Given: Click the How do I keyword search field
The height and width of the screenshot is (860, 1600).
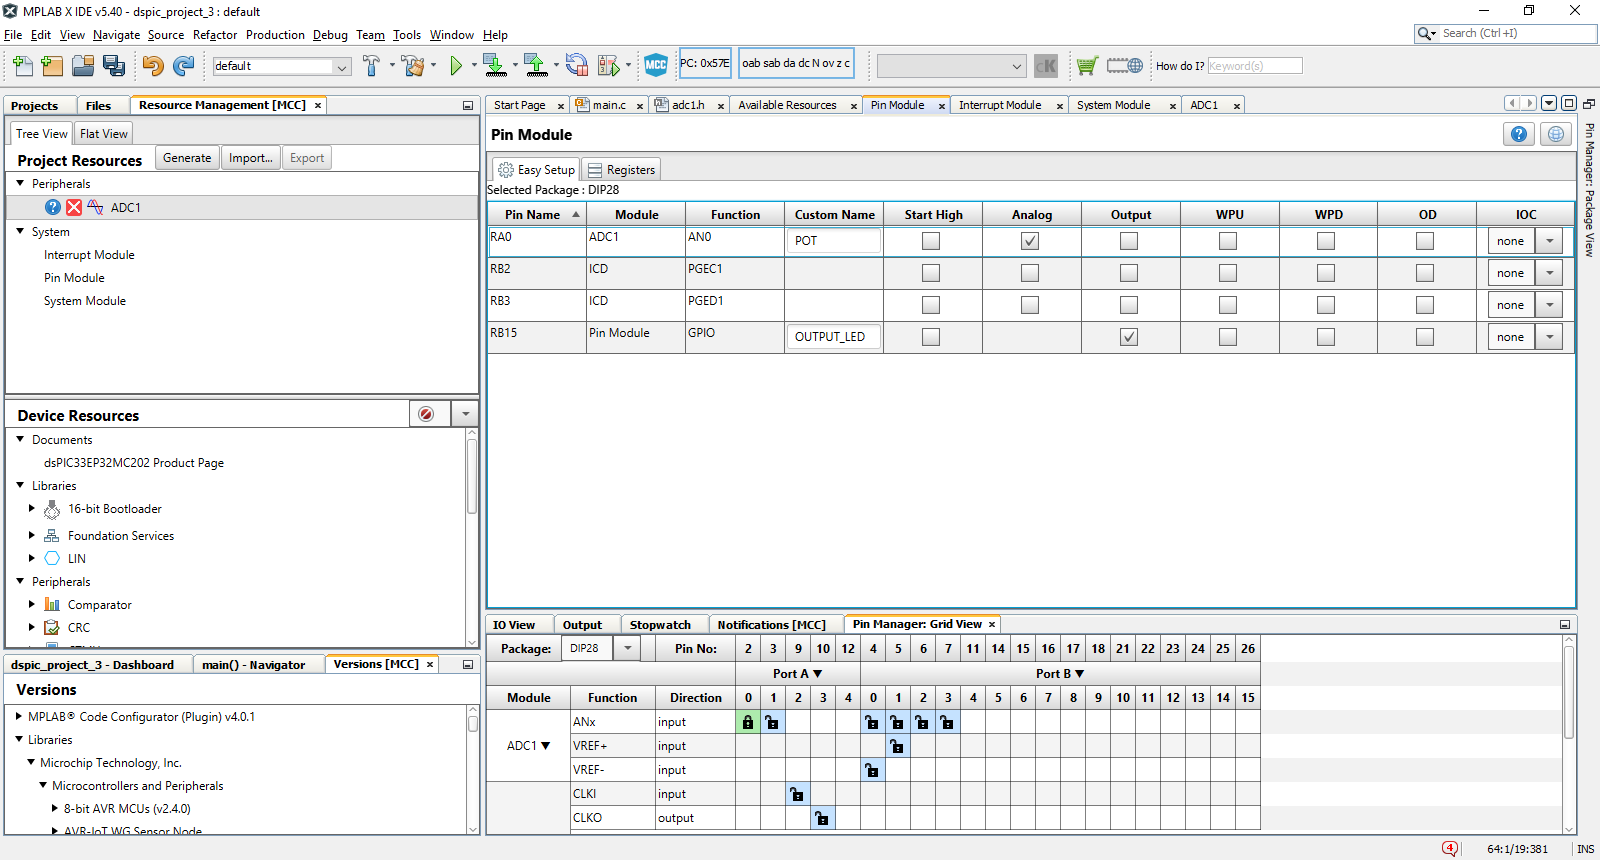Looking at the screenshot, I should pyautogui.click(x=1255, y=66).
